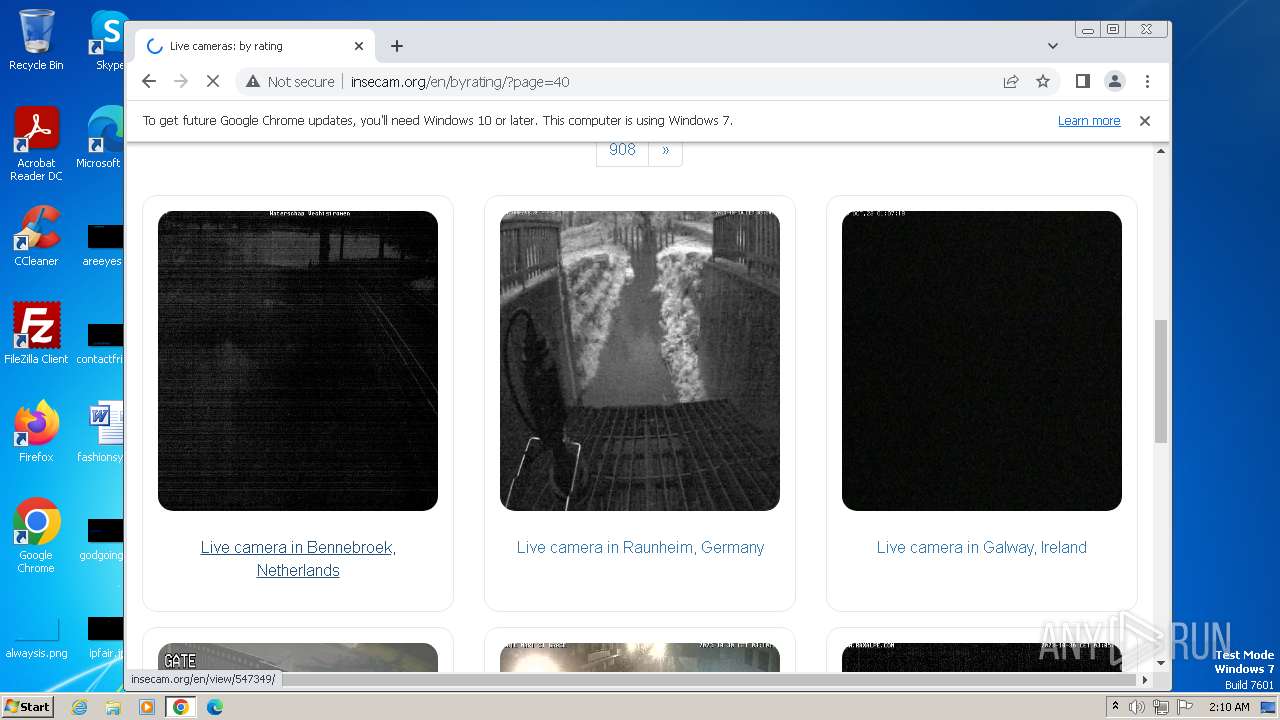This screenshot has width=1280, height=720.
Task: Open the Action Center flag icon
Action: pos(1183,707)
